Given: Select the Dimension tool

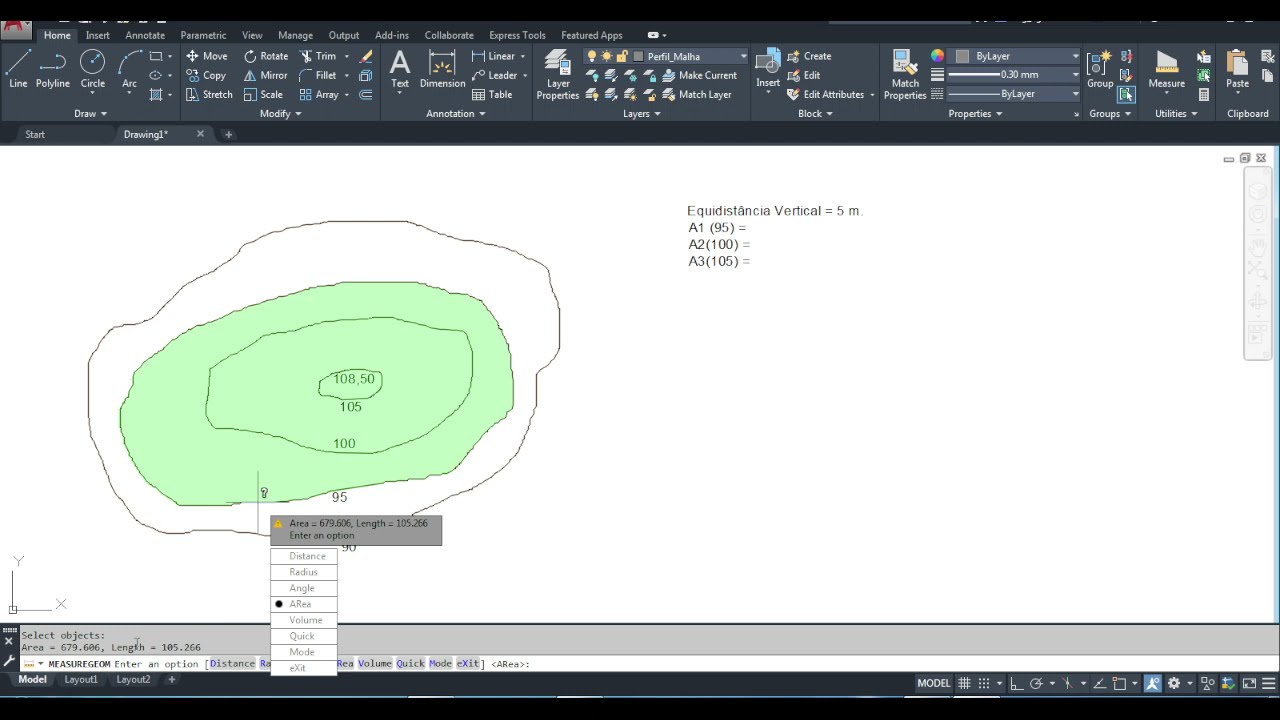Looking at the screenshot, I should point(442,69).
